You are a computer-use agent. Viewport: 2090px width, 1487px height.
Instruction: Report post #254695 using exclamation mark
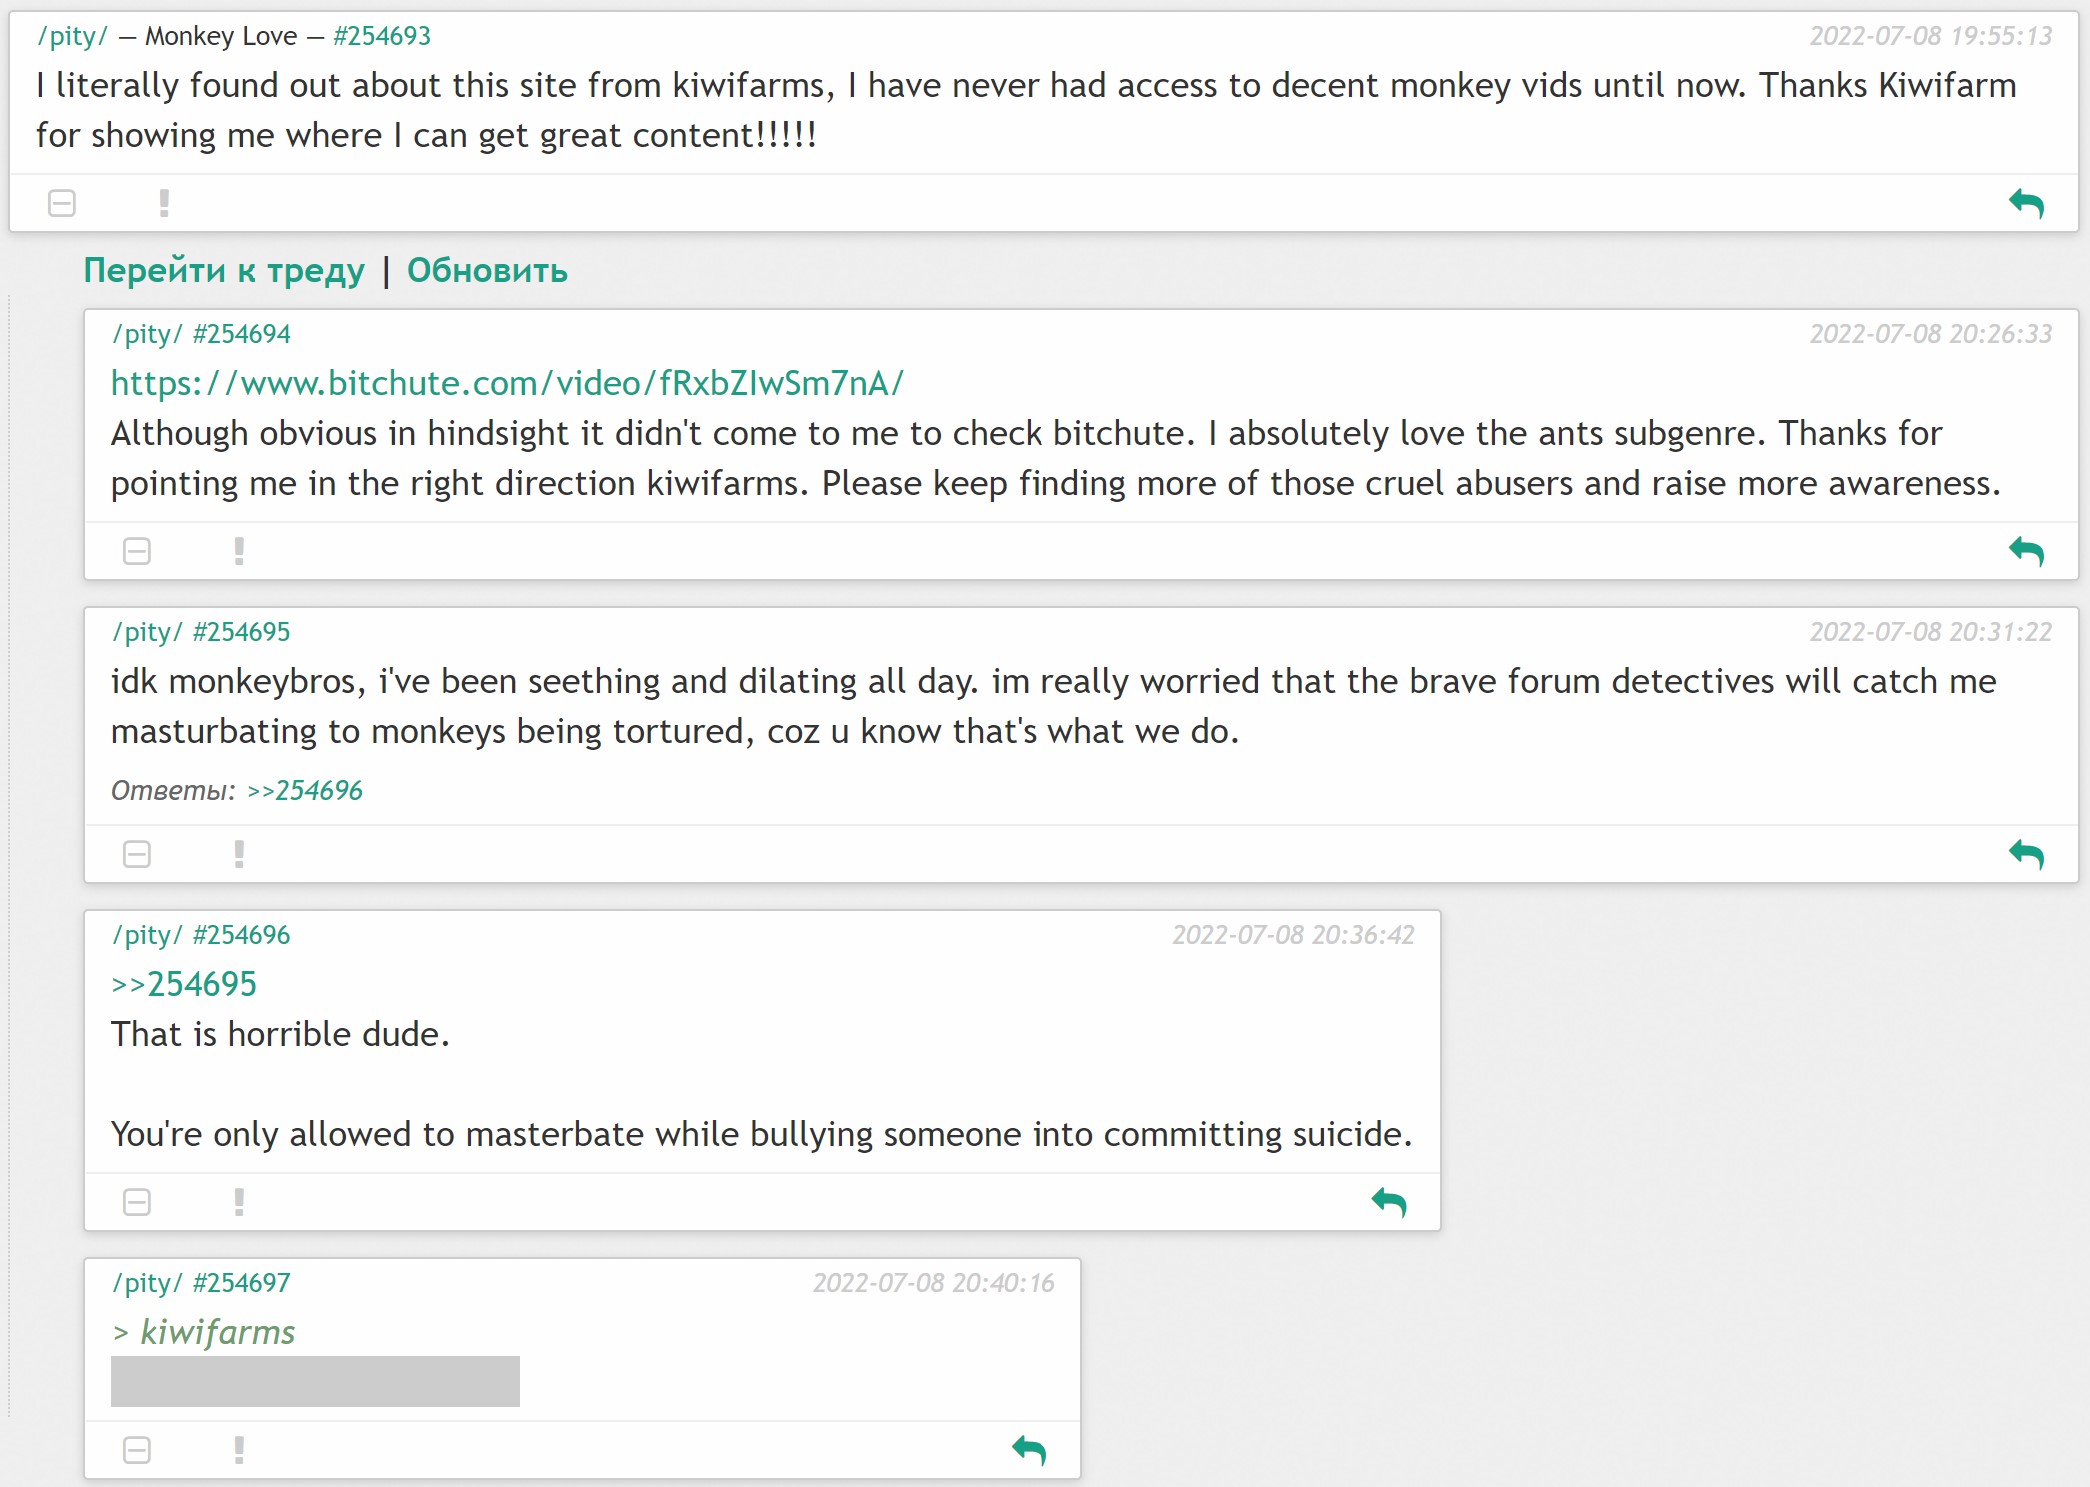pyautogui.click(x=239, y=854)
